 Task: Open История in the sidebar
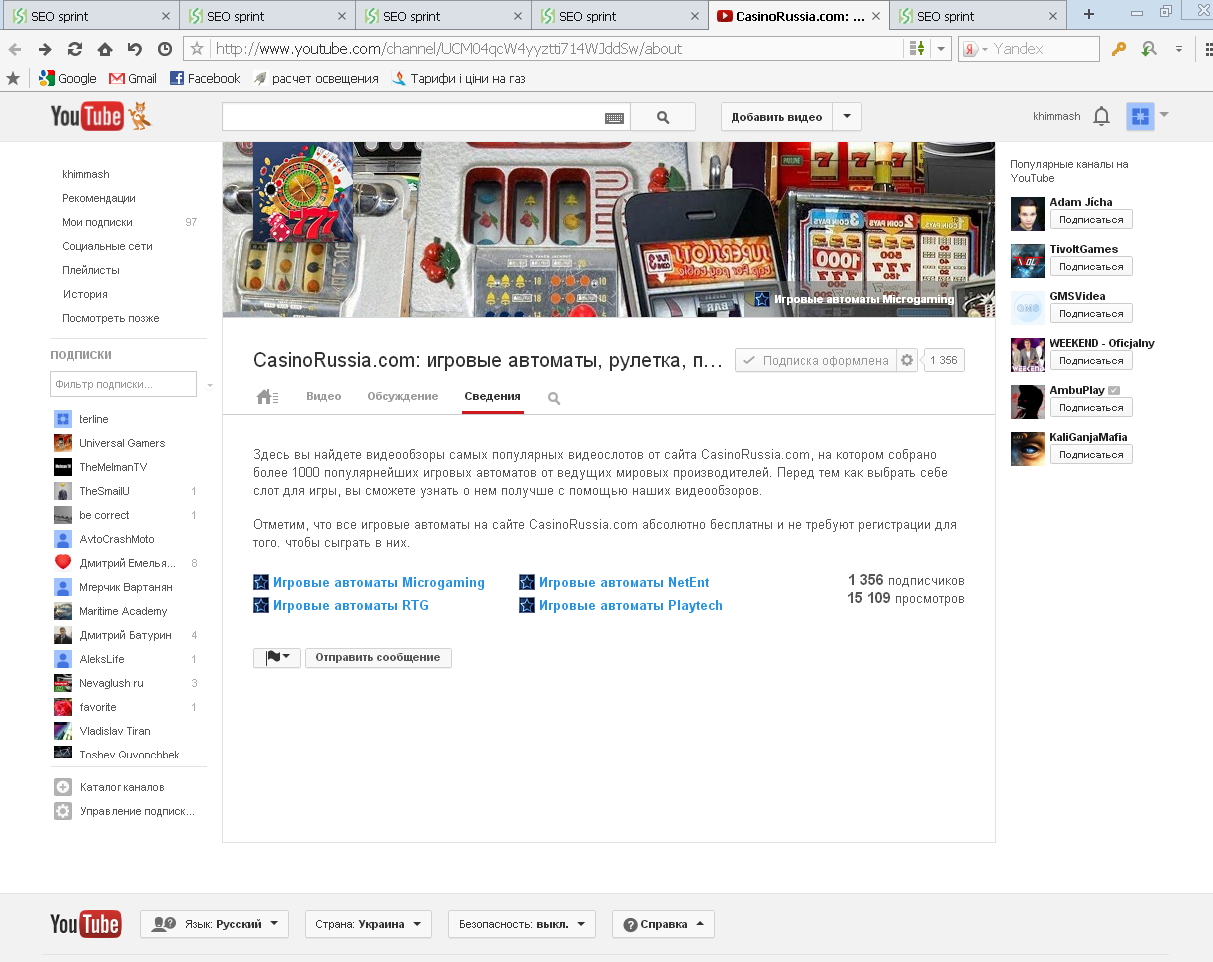pos(85,294)
